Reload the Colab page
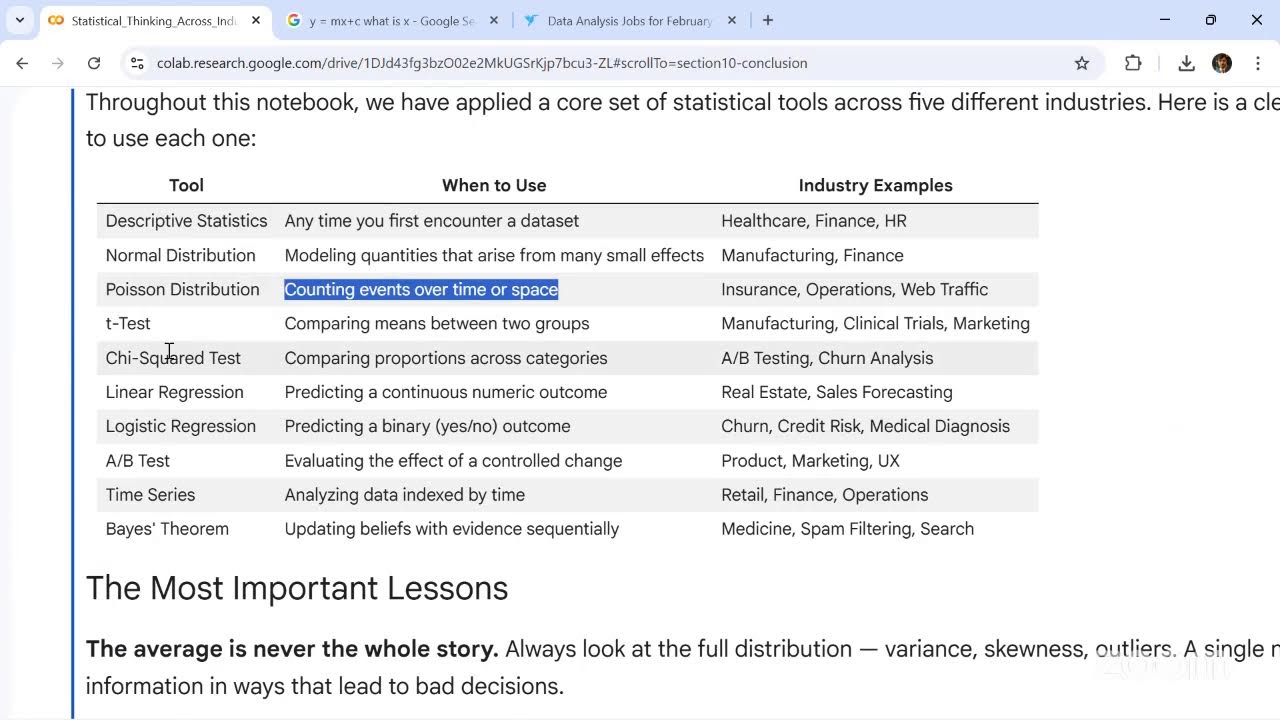Image resolution: width=1280 pixels, height=720 pixels. pyautogui.click(x=94, y=63)
